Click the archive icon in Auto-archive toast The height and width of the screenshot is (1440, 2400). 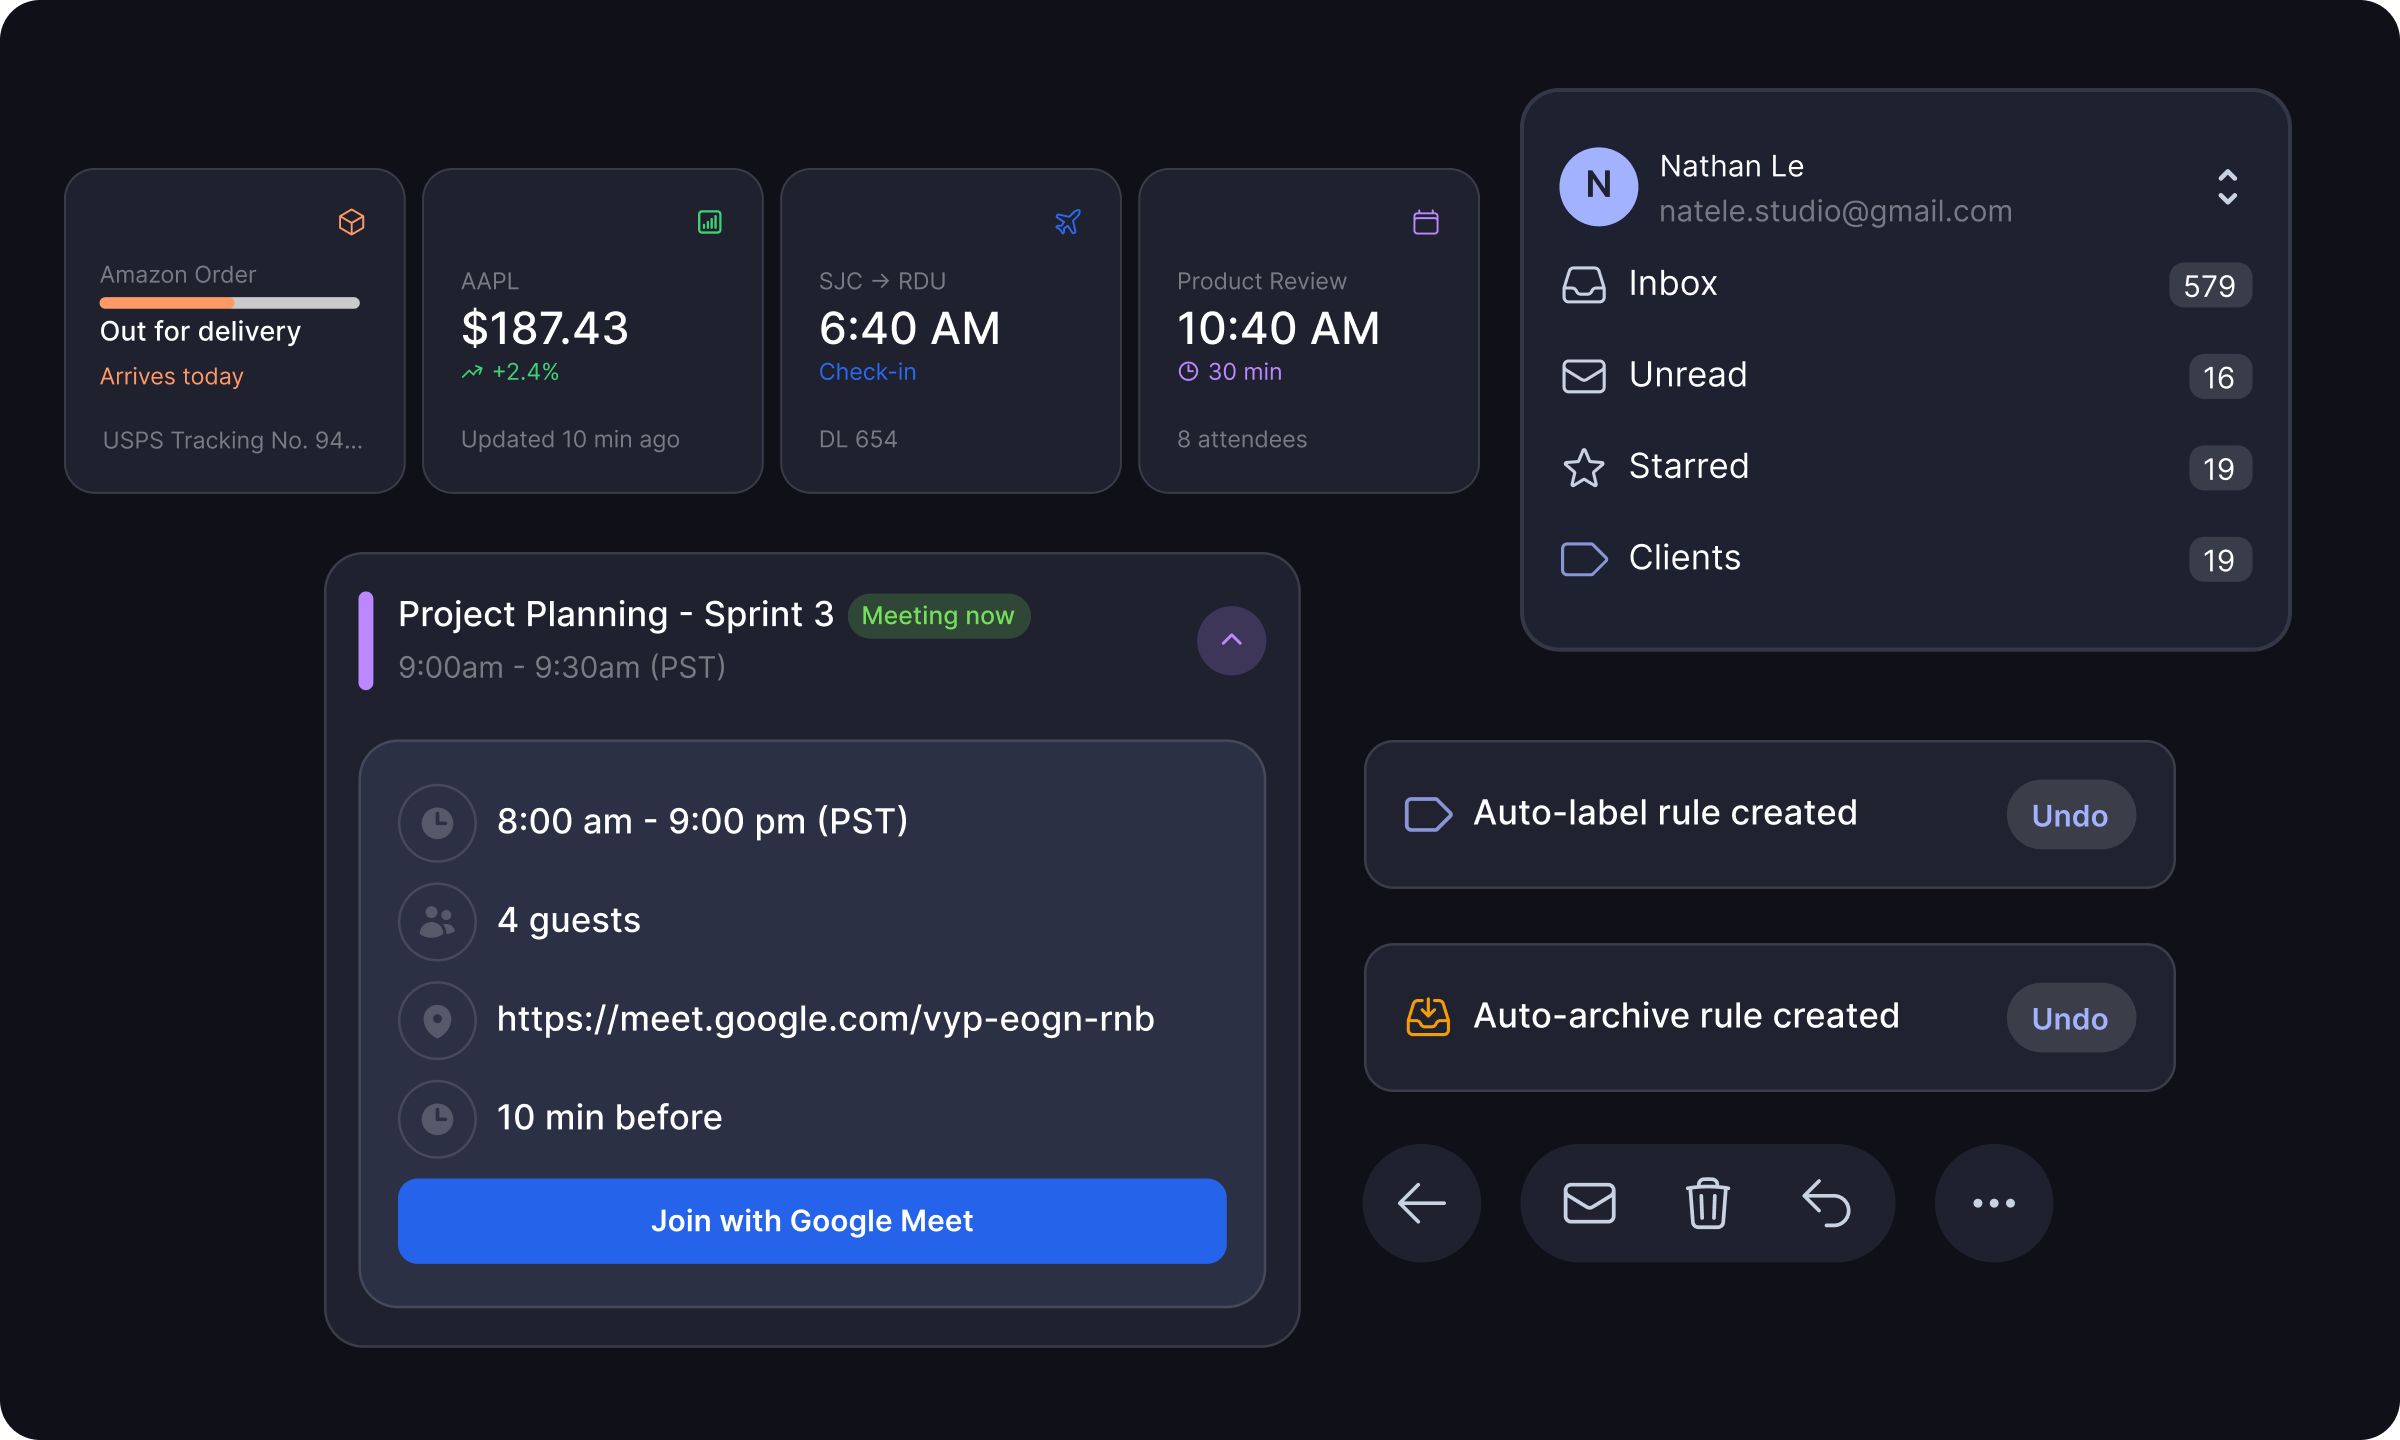pos(1428,1017)
